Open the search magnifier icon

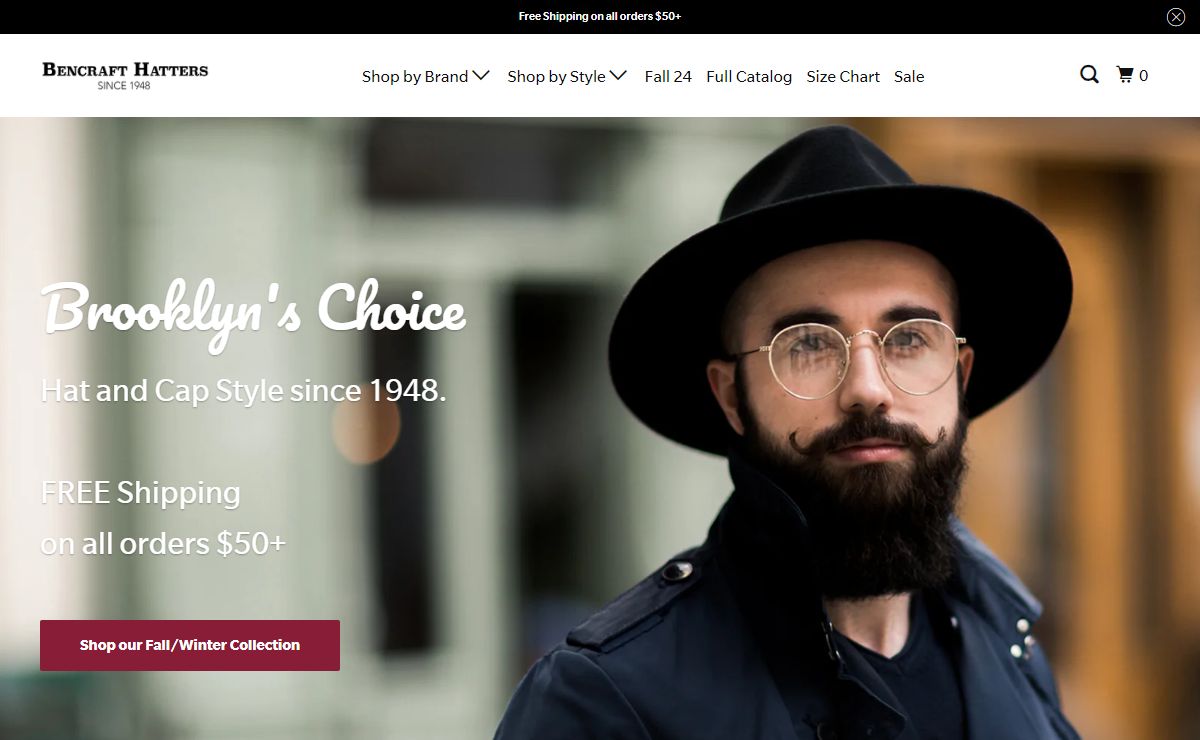(1089, 75)
